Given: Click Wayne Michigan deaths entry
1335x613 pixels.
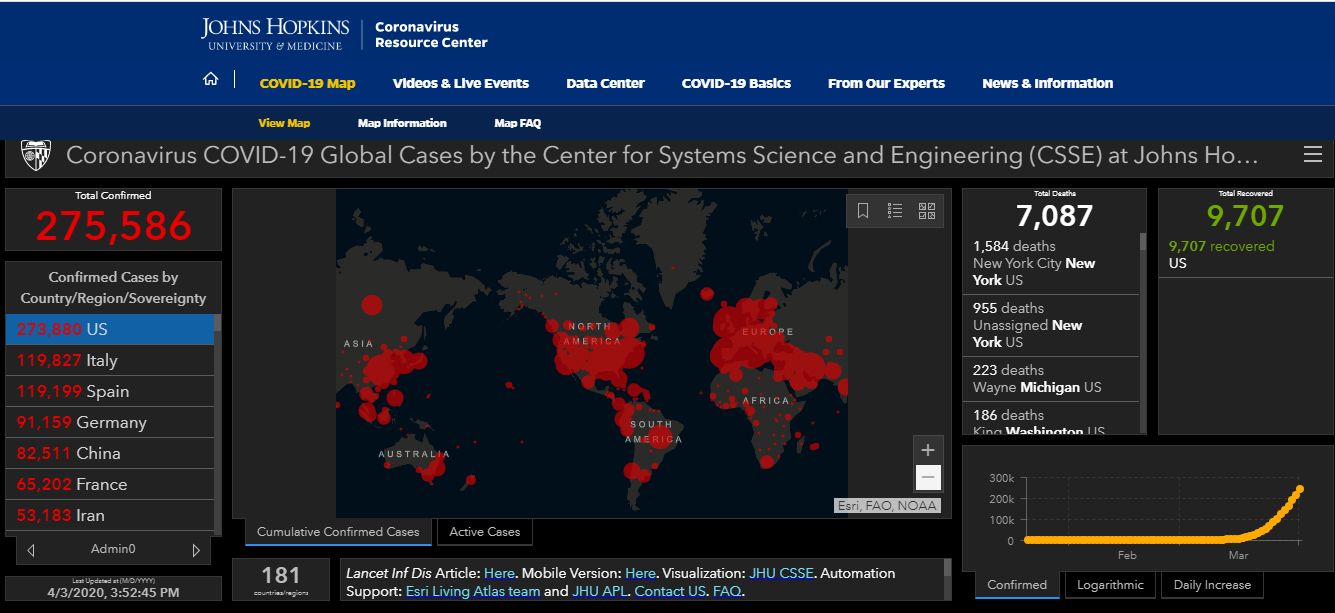Looking at the screenshot, I should coord(1051,379).
